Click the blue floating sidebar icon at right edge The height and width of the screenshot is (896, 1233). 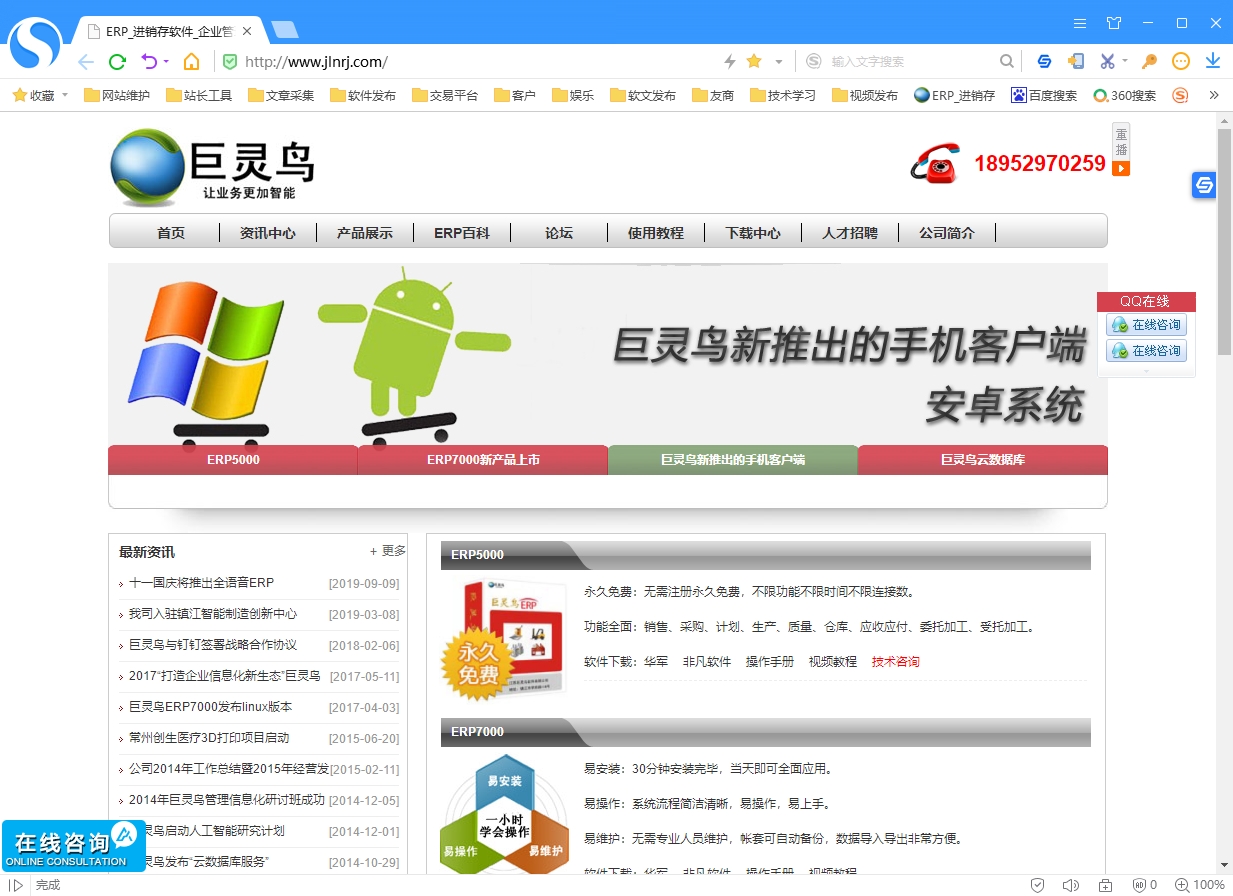pyautogui.click(x=1204, y=185)
